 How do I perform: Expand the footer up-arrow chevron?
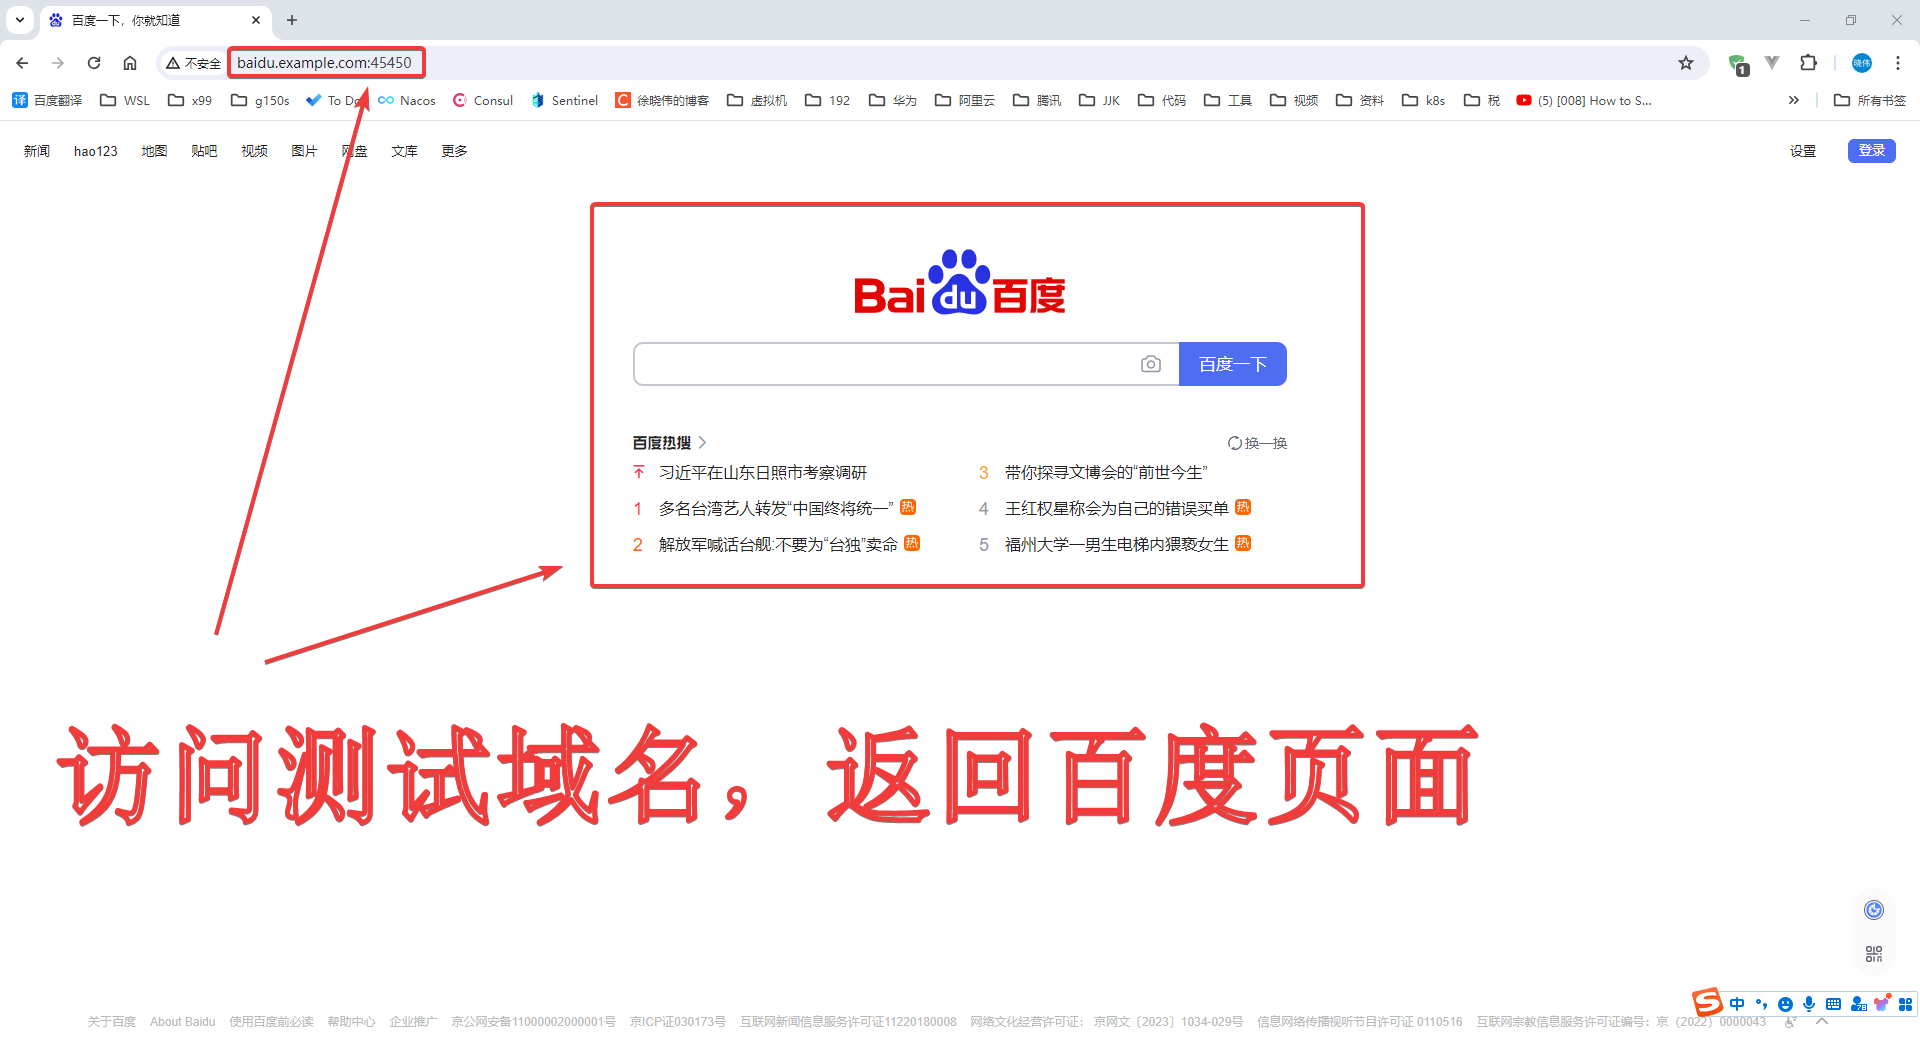[1822, 1021]
